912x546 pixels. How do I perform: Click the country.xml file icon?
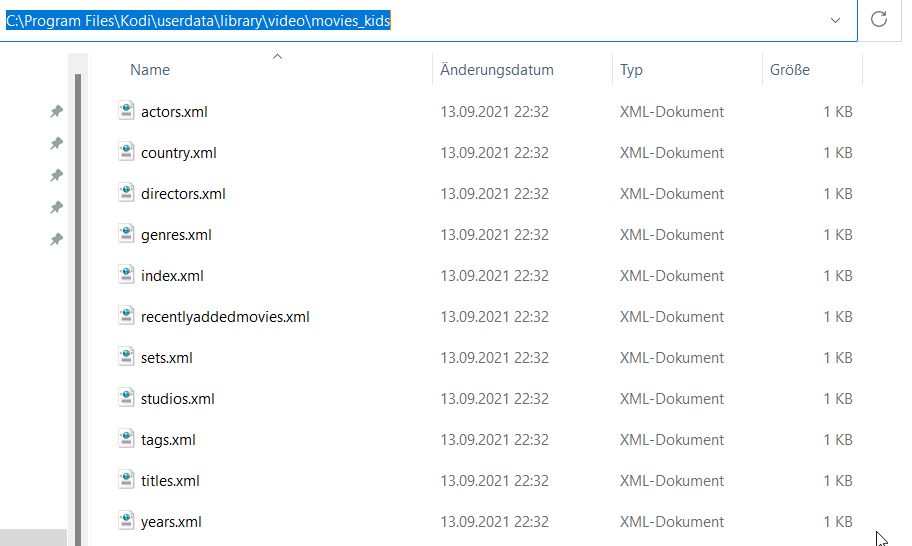pyautogui.click(x=126, y=151)
